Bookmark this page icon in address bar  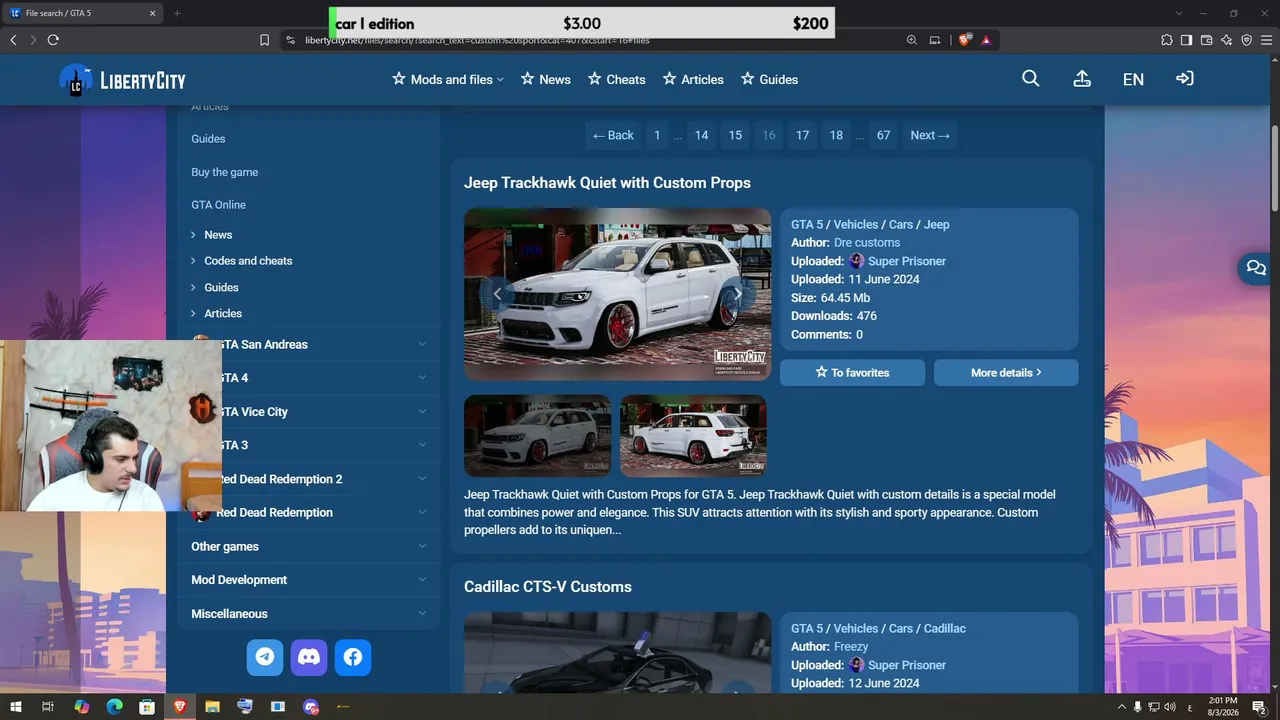point(264,40)
